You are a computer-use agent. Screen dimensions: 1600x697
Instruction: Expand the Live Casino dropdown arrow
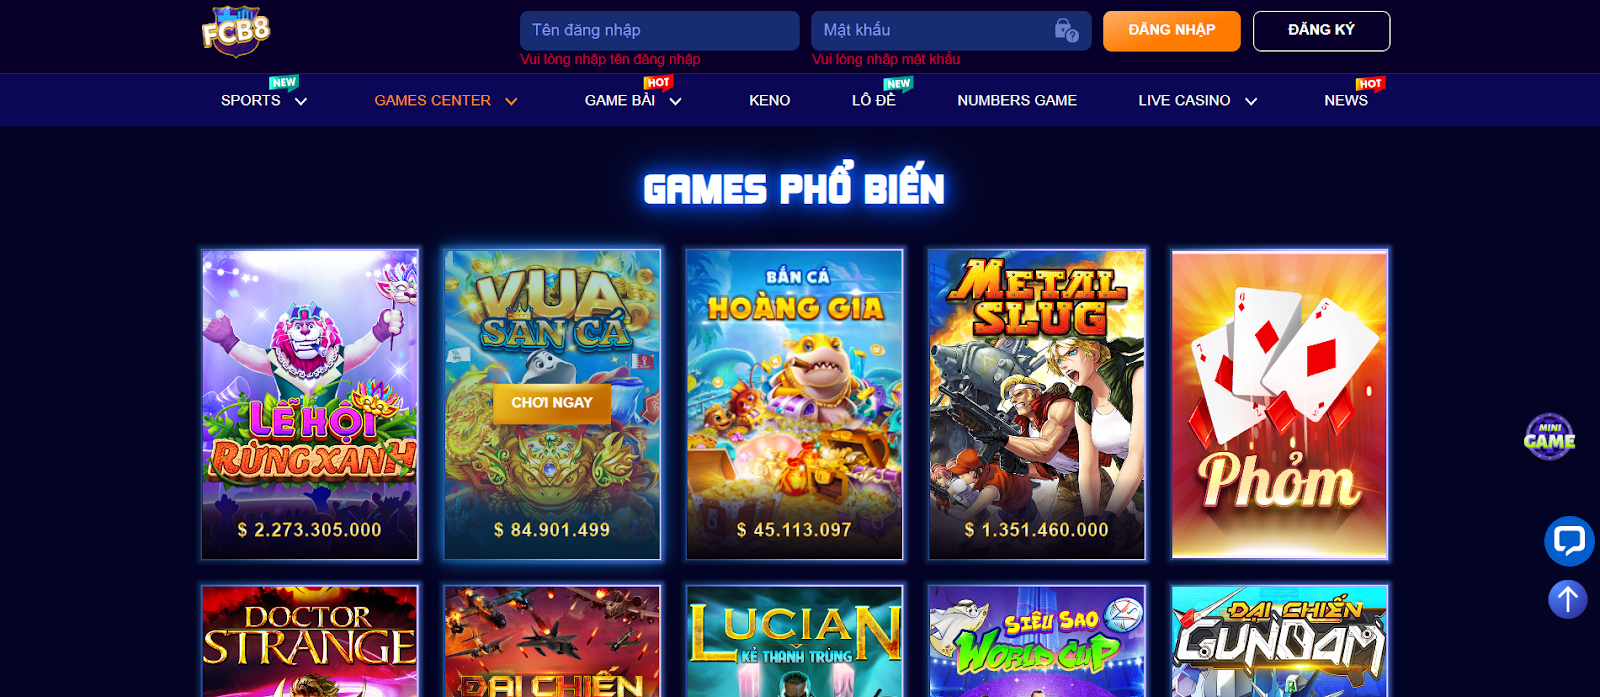(x=1250, y=101)
